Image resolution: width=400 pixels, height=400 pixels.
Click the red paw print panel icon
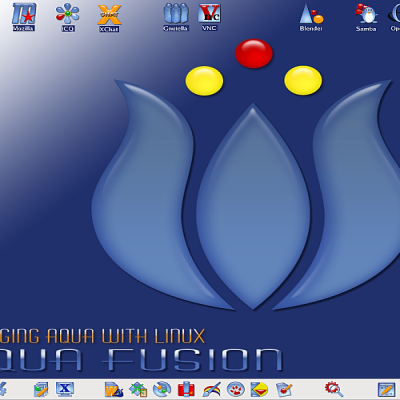point(236,389)
